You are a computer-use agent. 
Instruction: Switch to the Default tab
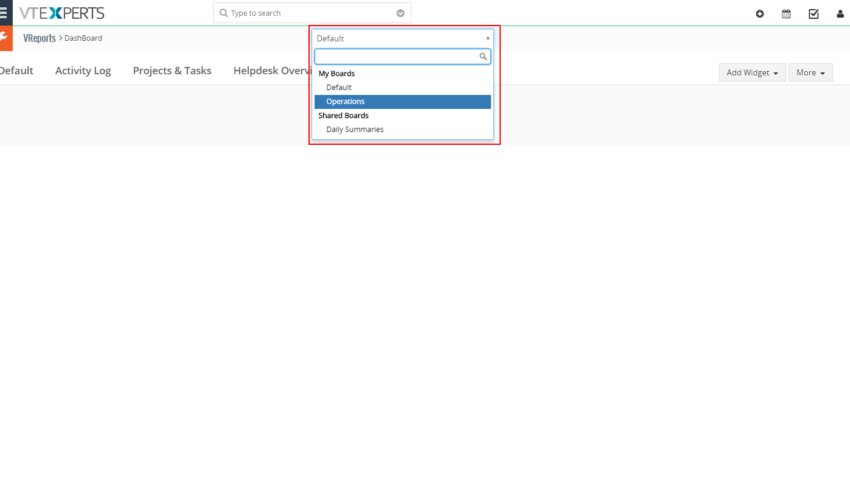[16, 70]
